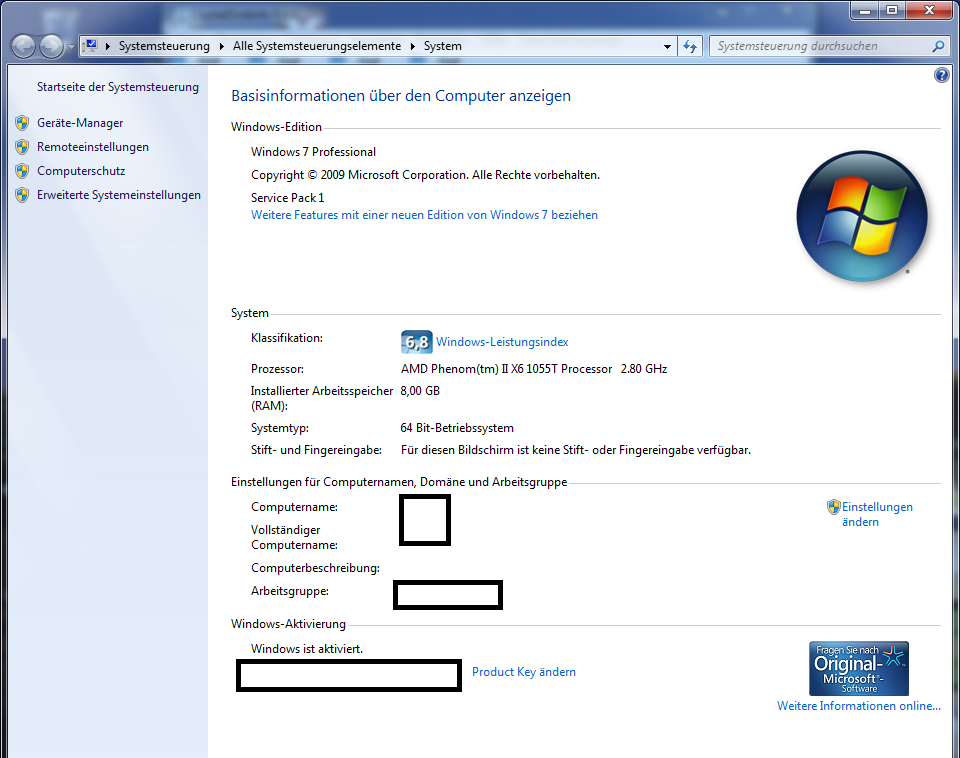960x758 pixels.
Task: Open Windows-Leistungsindex
Action: (502, 342)
